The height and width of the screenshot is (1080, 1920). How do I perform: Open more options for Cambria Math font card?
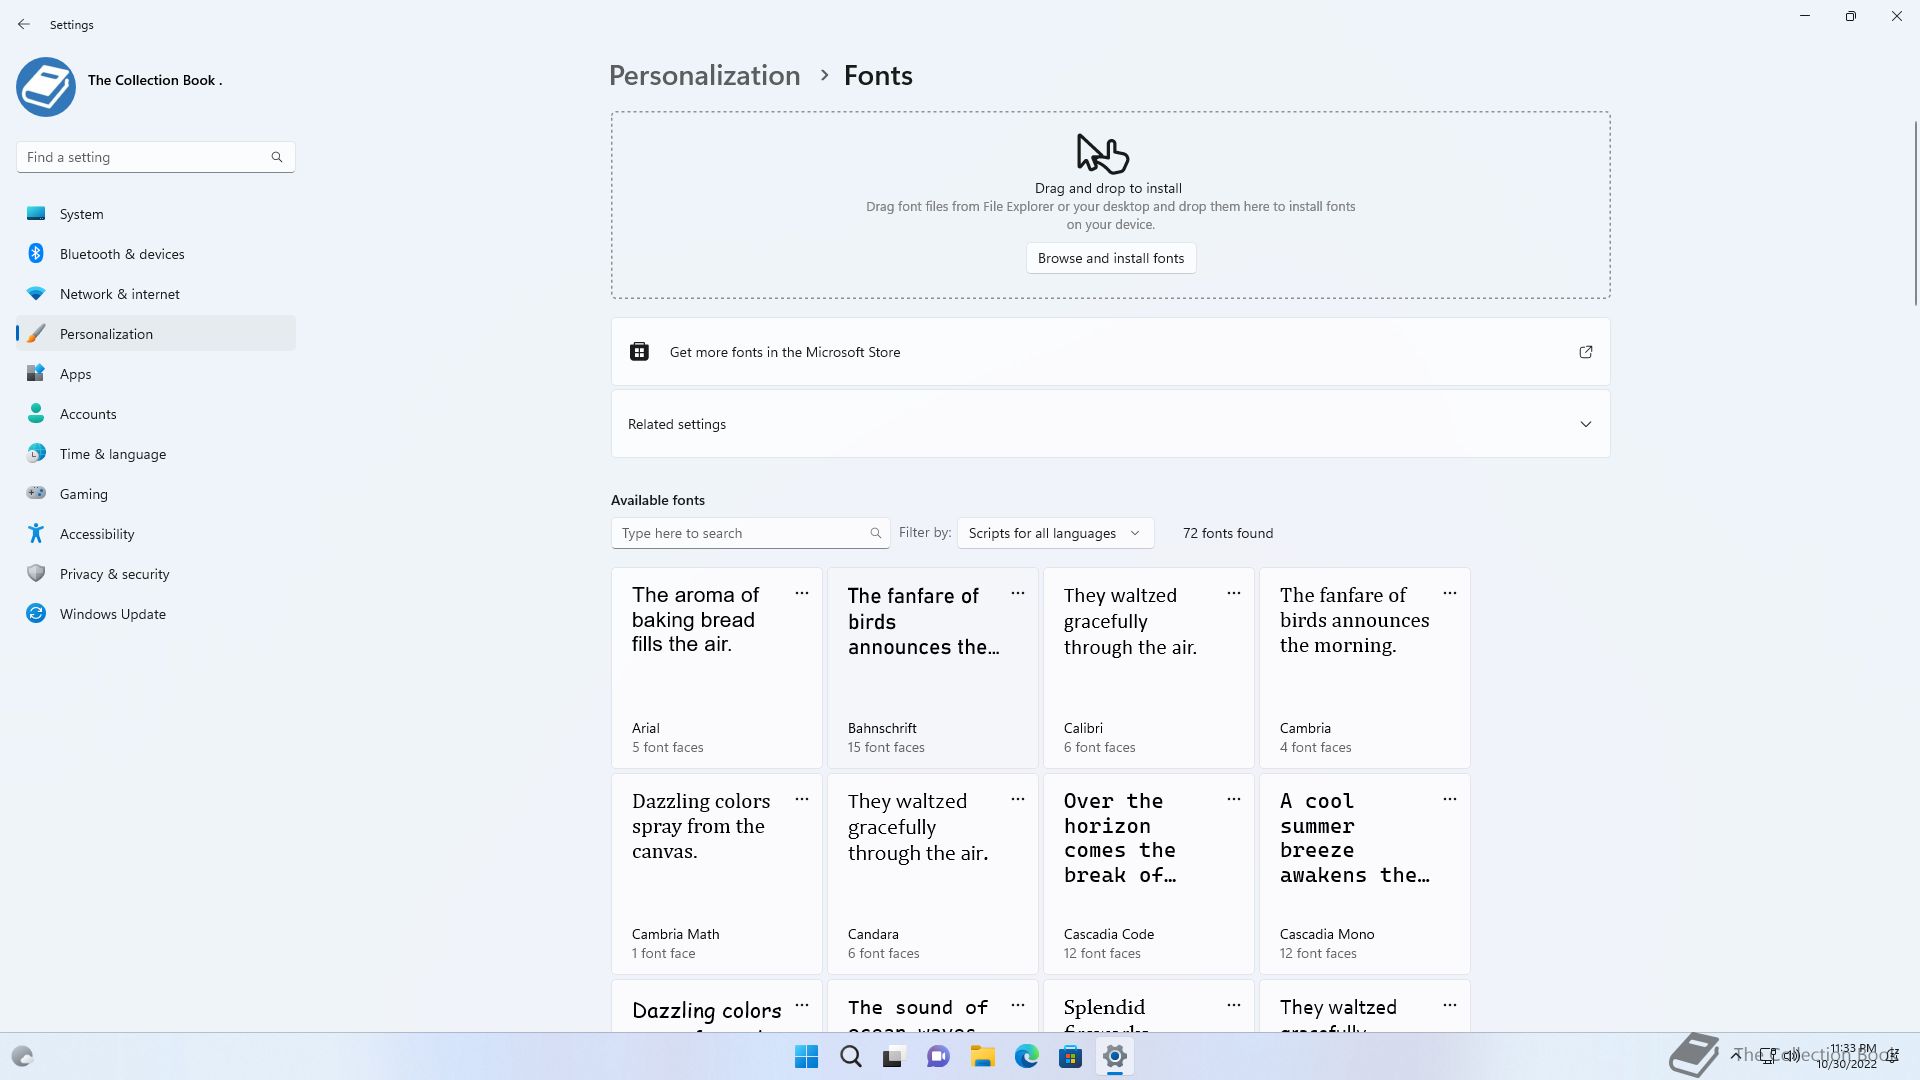[x=802, y=799]
